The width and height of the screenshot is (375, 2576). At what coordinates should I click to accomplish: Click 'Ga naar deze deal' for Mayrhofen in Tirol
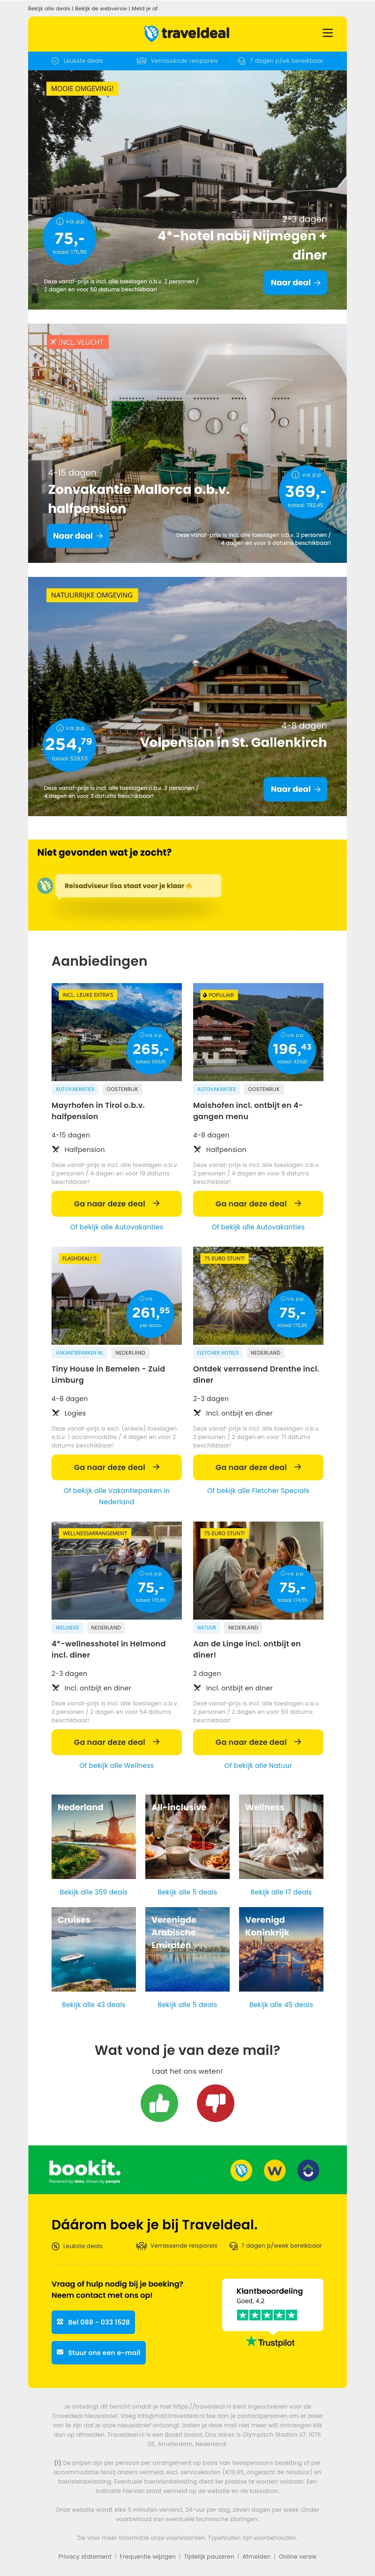click(116, 1203)
